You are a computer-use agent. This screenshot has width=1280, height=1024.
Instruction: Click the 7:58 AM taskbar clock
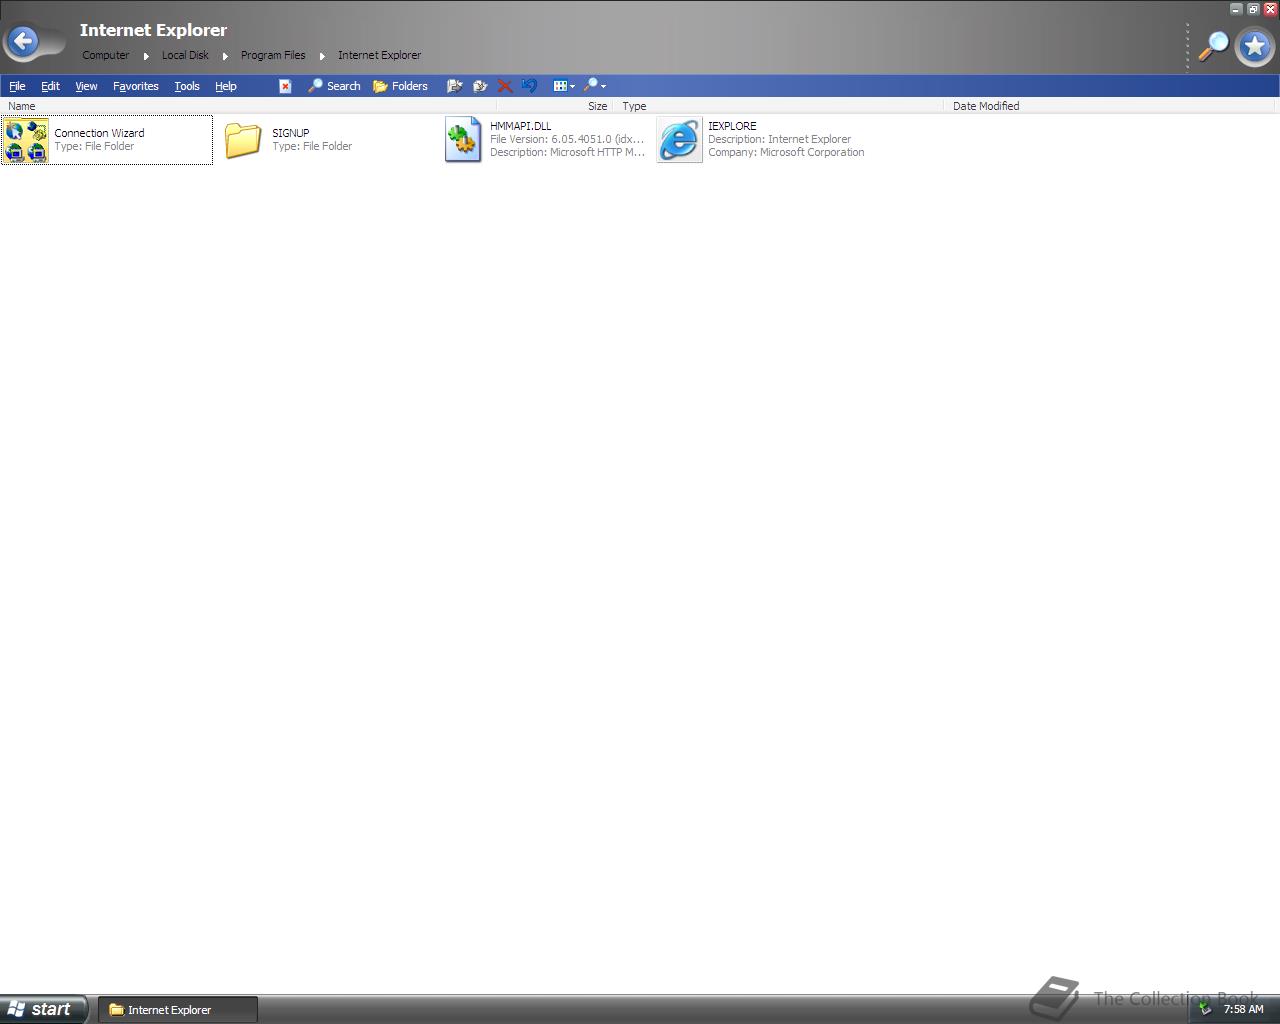[1243, 1009]
